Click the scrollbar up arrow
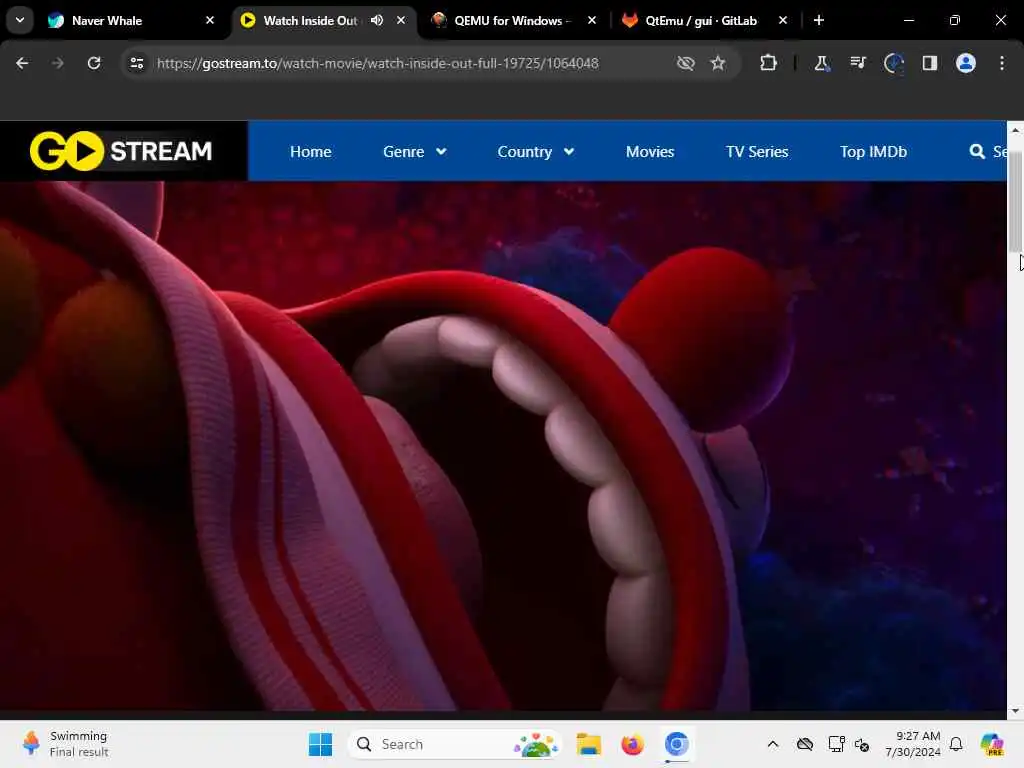The image size is (1024, 768). point(1015,129)
